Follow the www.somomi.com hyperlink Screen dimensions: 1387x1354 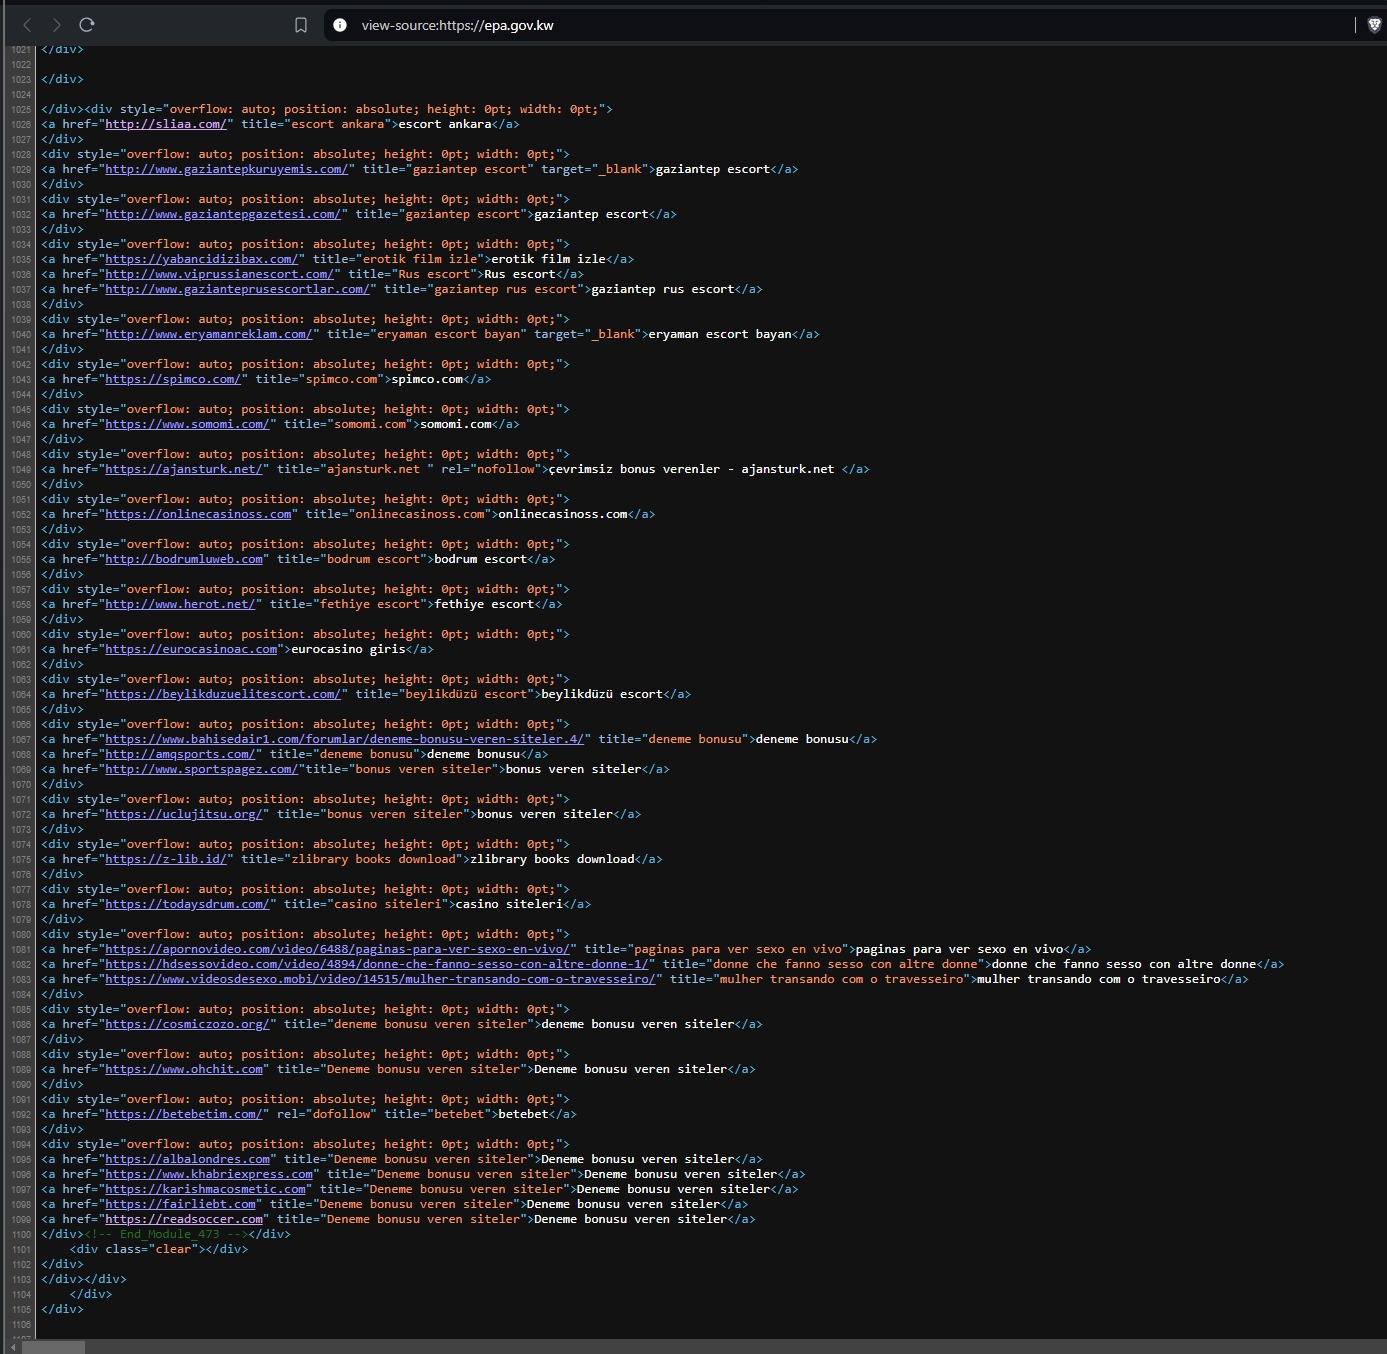(188, 423)
